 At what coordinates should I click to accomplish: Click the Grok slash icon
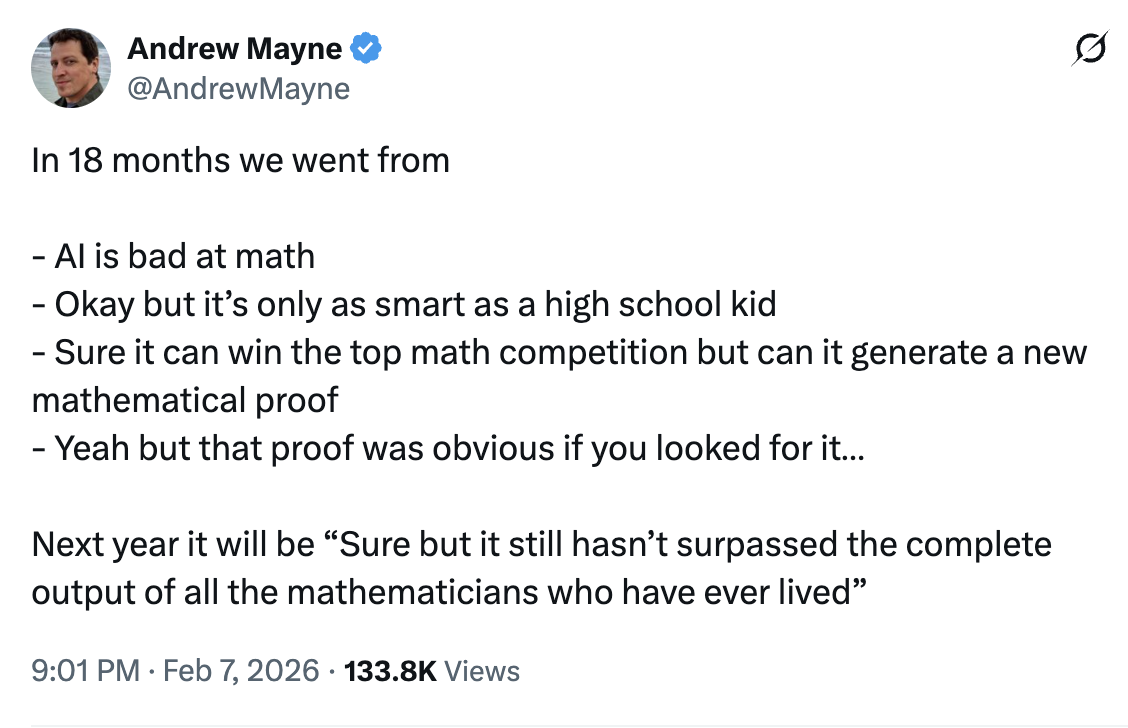[1087, 49]
